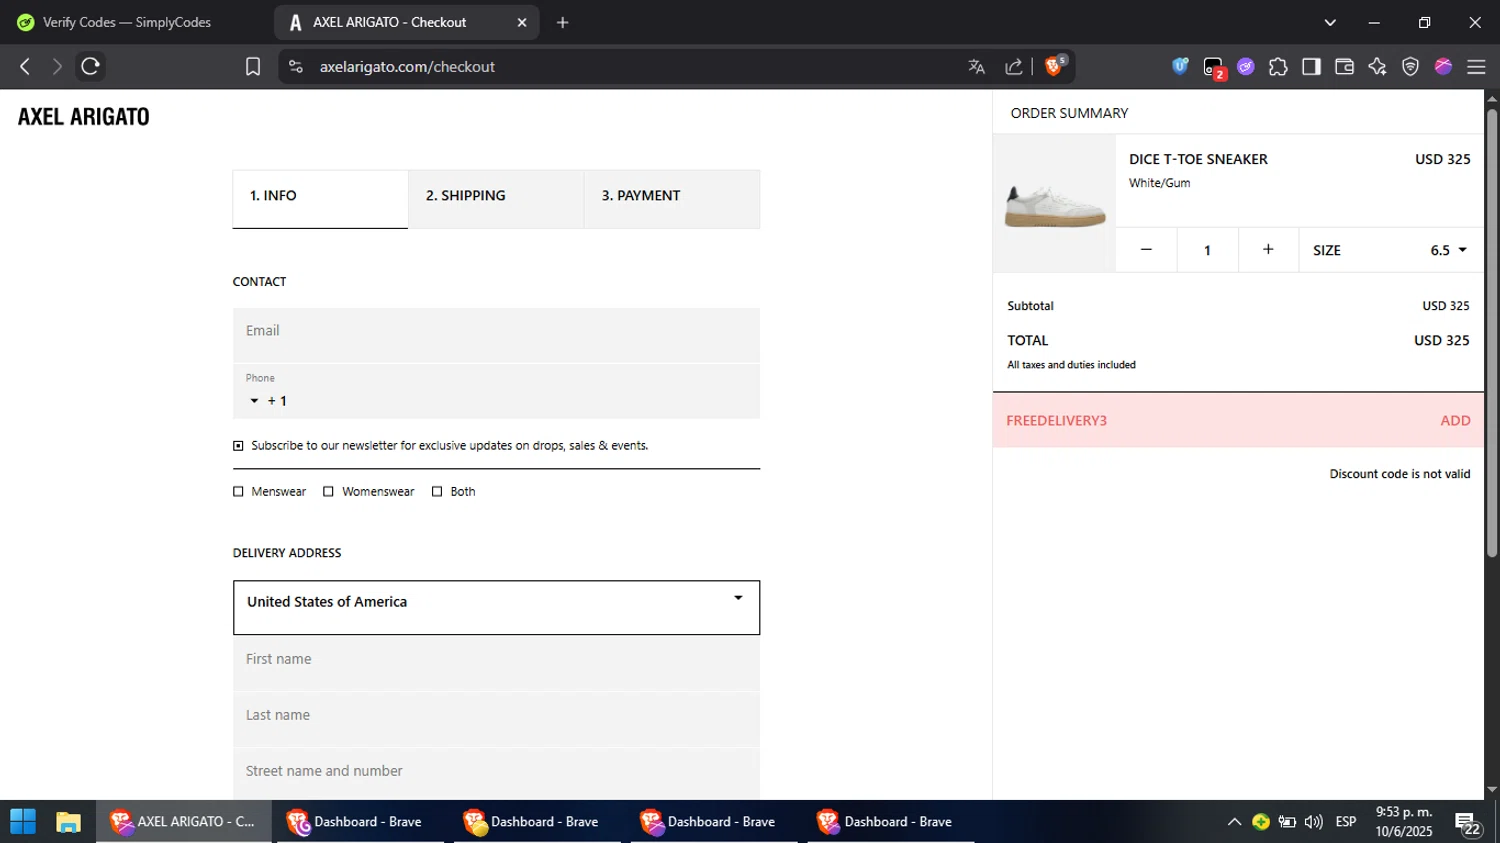The width and height of the screenshot is (1500, 843).
Task: Go back with the browser back arrow
Action: click(25, 67)
